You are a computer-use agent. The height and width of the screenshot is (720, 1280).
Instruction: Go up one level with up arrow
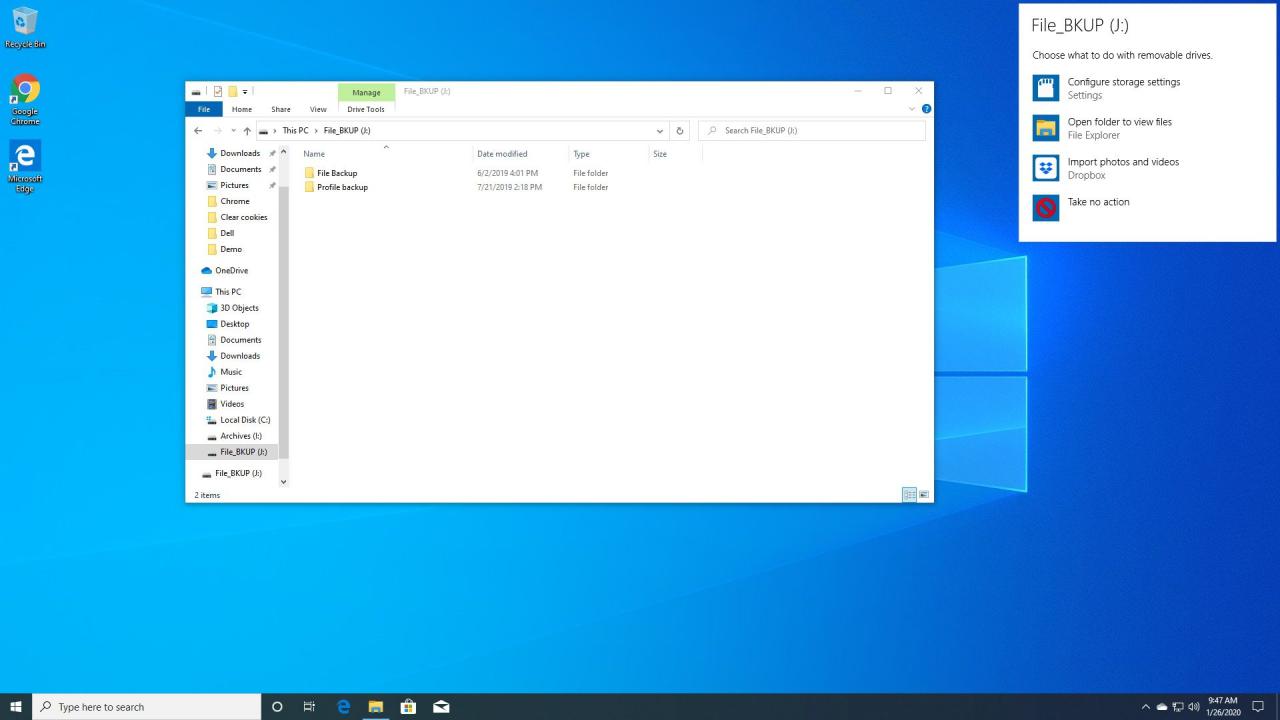click(x=247, y=131)
